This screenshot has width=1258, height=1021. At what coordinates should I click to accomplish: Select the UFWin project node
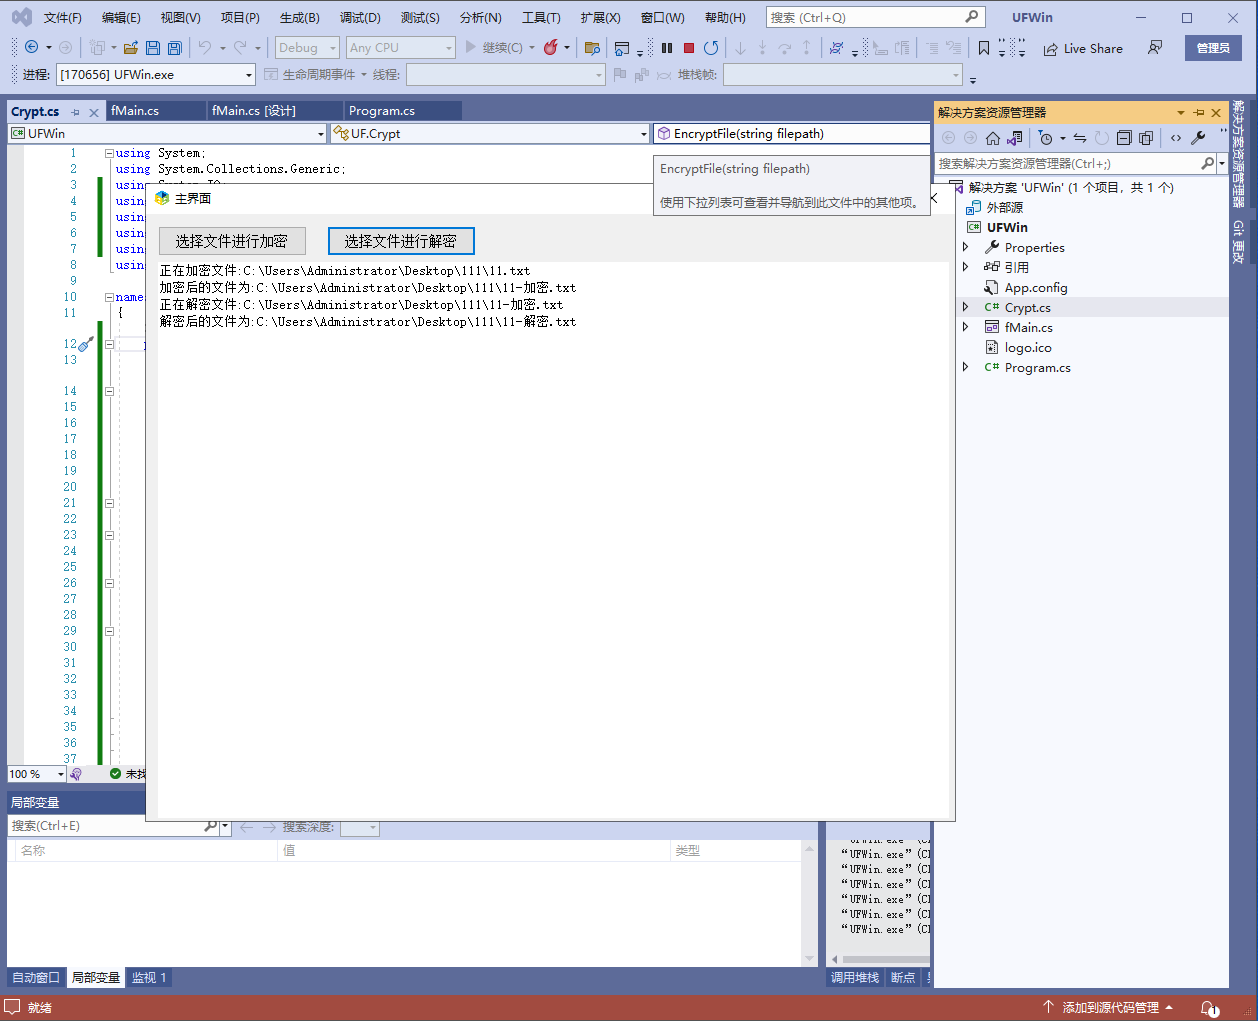pyautogui.click(x=1006, y=227)
